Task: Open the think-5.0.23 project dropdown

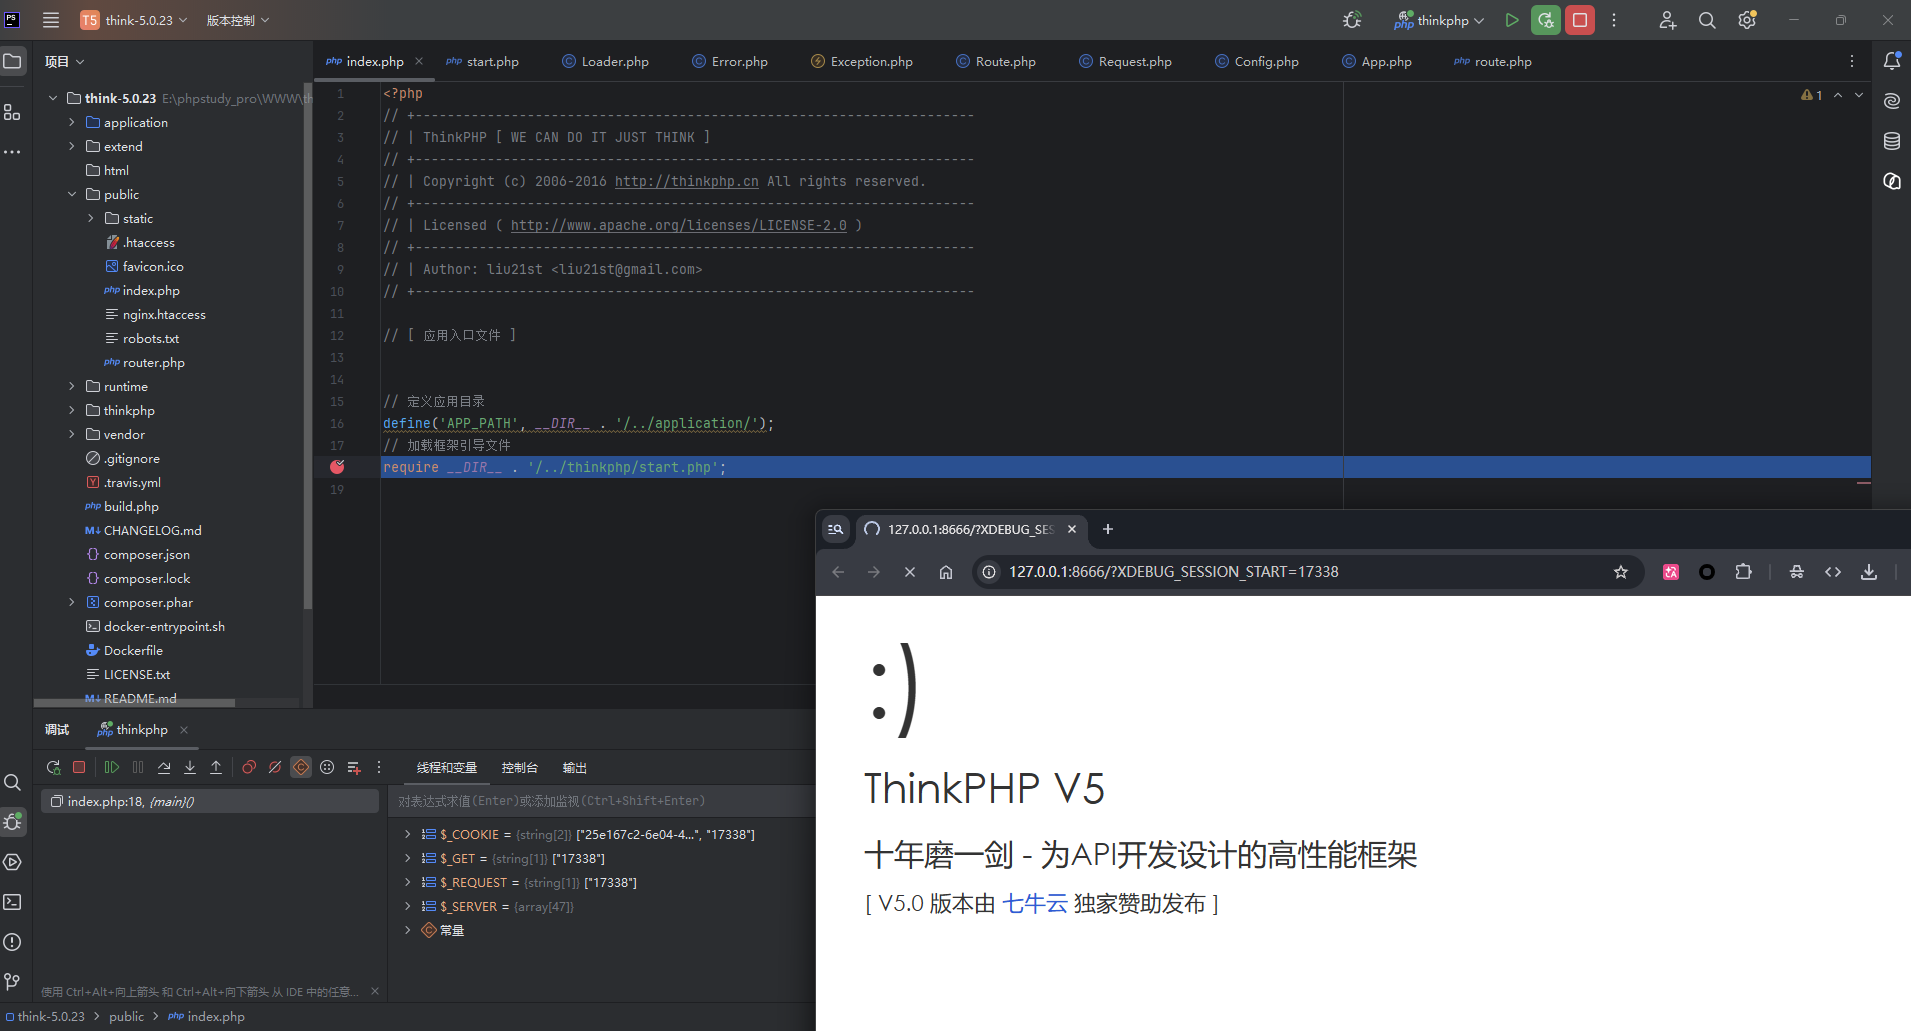Action: click(135, 20)
